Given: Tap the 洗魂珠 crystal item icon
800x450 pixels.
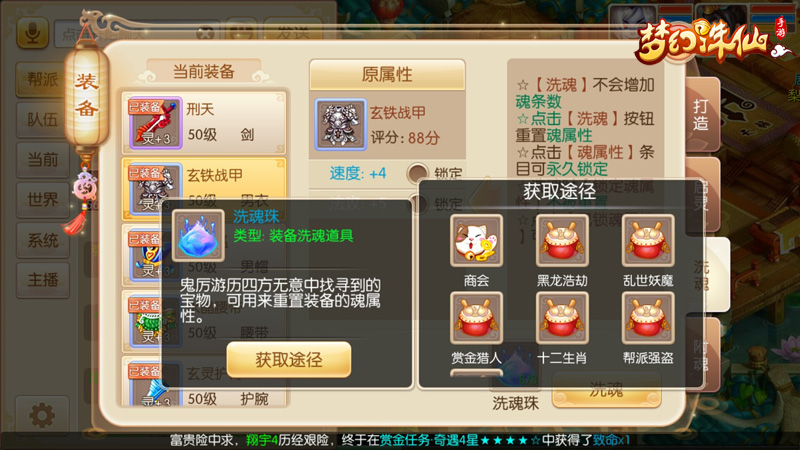Looking at the screenshot, I should click(198, 236).
